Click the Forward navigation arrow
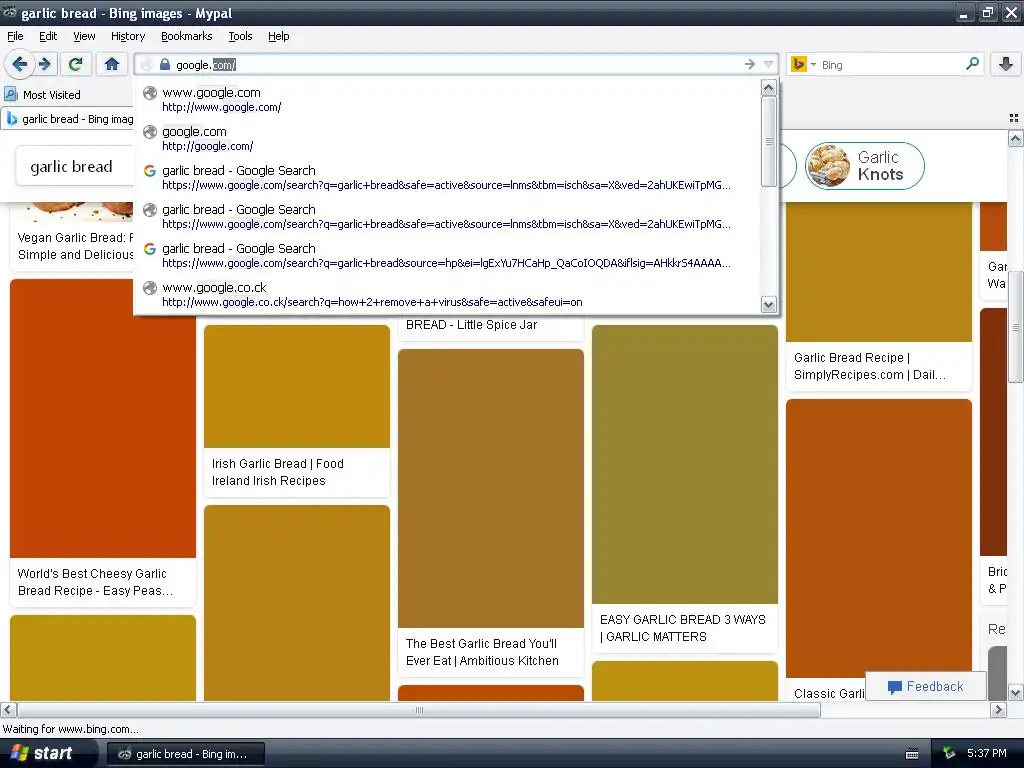The width and height of the screenshot is (1024, 768). [x=45, y=64]
